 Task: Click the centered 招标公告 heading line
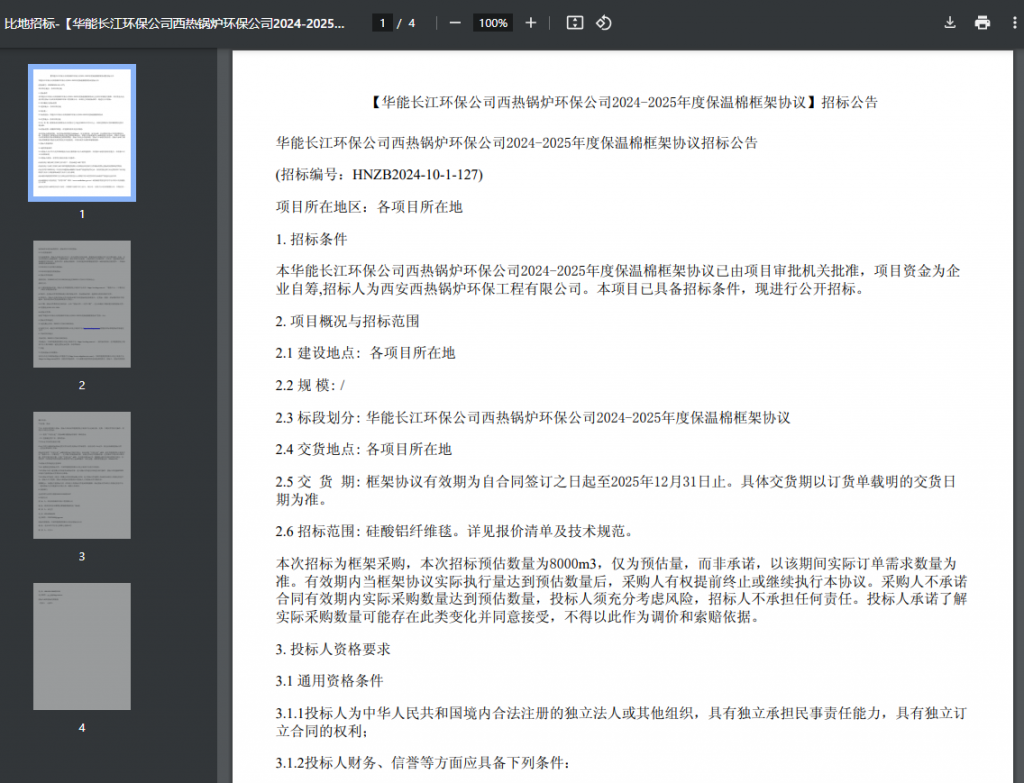point(624,102)
